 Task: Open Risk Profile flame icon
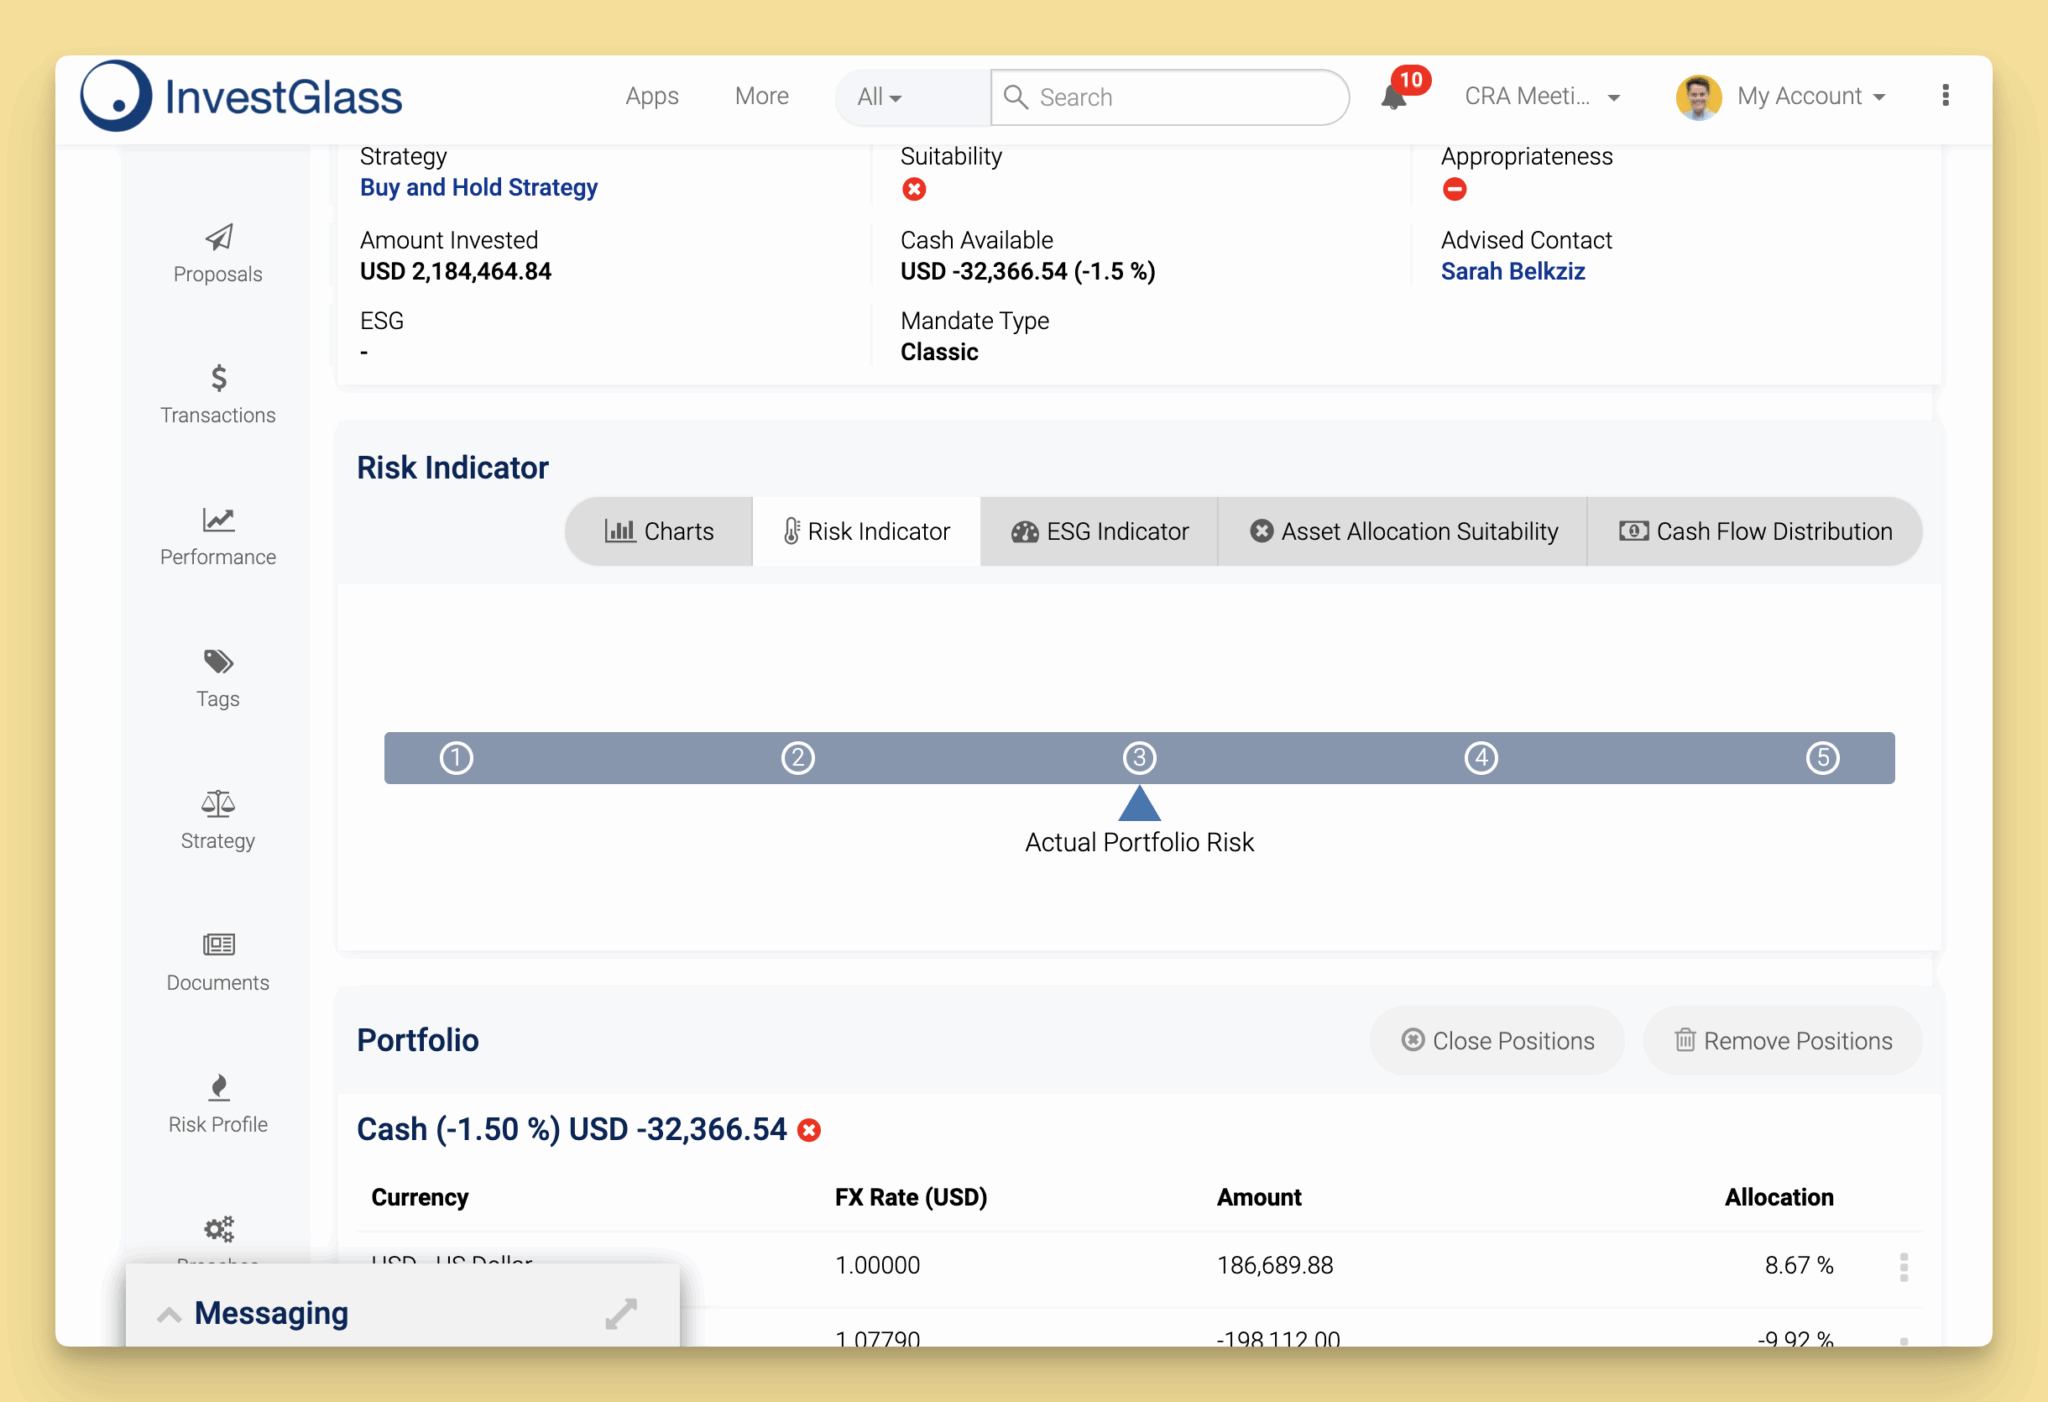(218, 1088)
